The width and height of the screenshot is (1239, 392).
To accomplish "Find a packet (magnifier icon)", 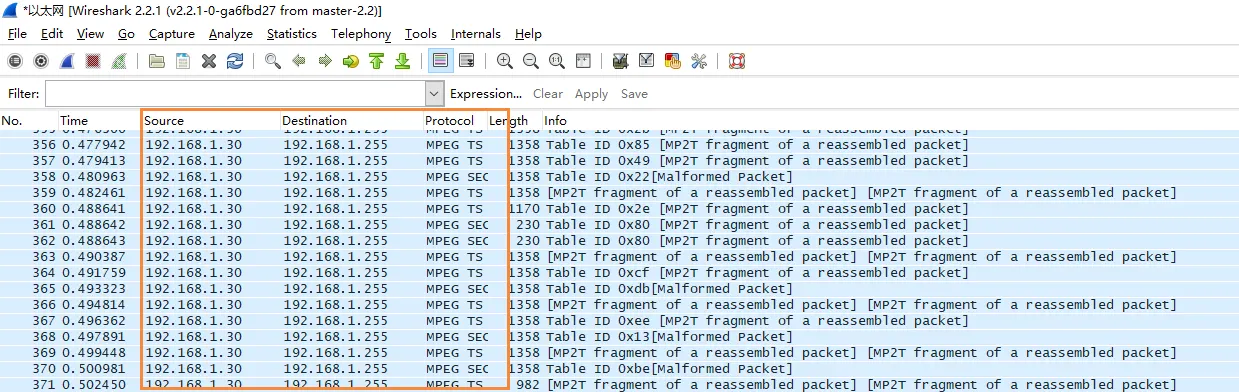I will 273,61.
